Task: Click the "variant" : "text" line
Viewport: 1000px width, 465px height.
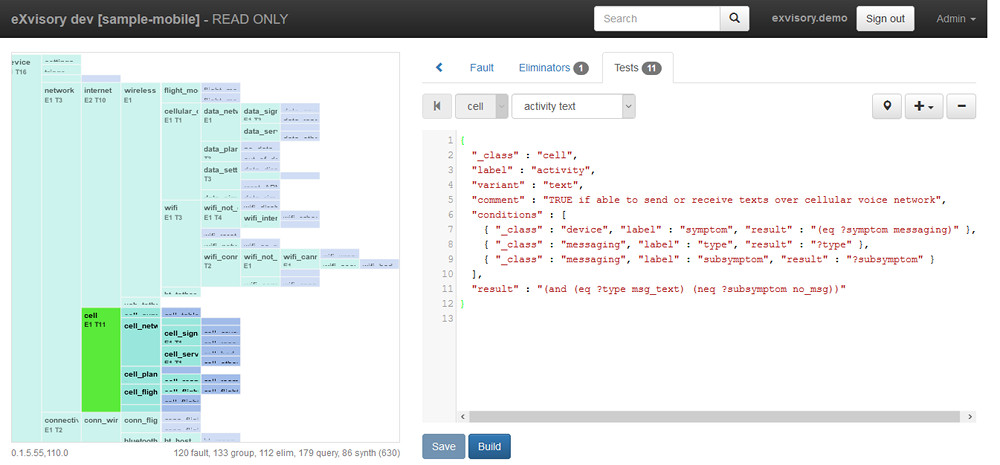Action: coord(527,185)
